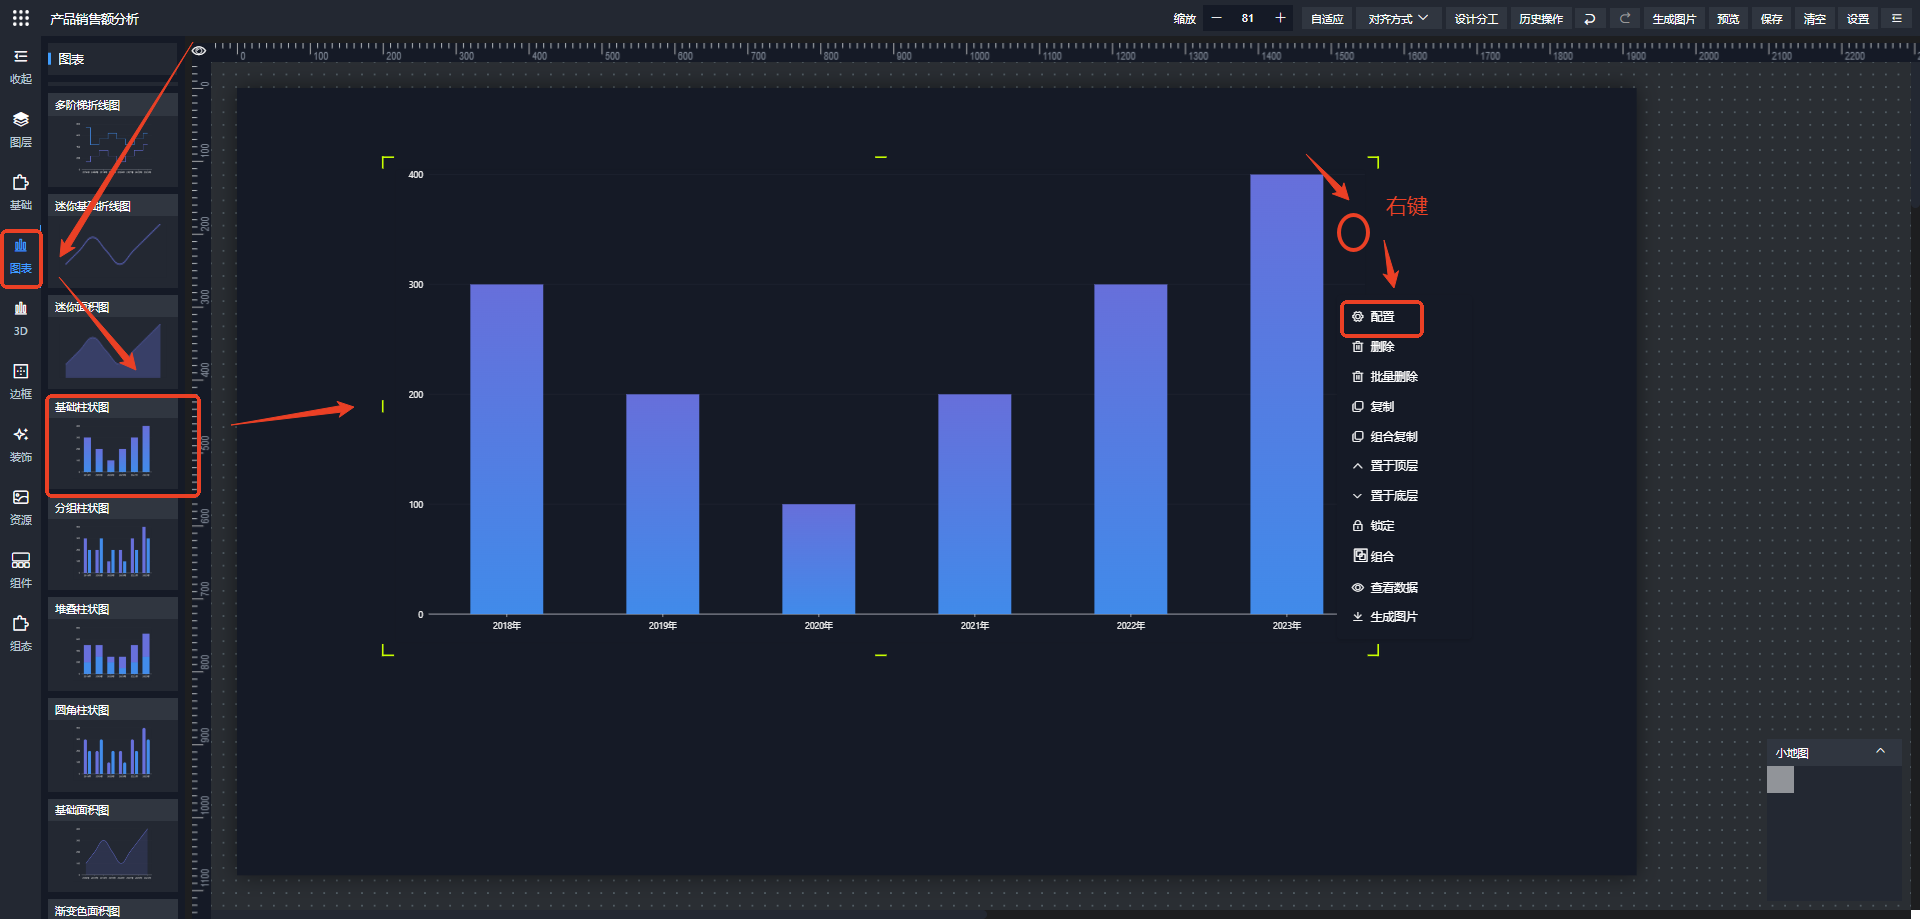Open 设置 settings
1920x919 pixels.
1858,19
